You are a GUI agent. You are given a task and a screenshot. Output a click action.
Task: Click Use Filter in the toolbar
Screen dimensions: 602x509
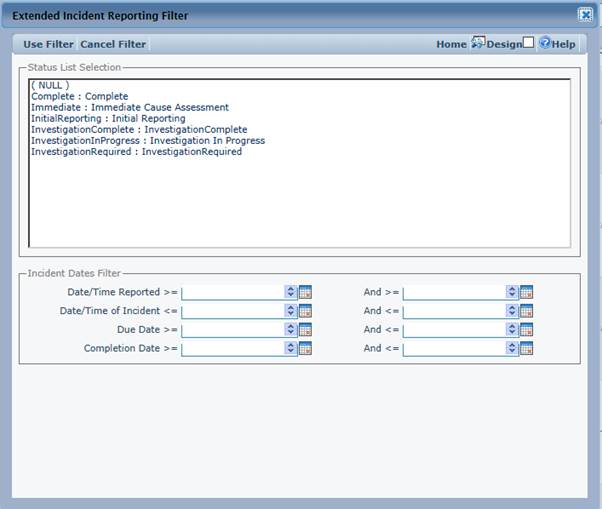coord(48,44)
